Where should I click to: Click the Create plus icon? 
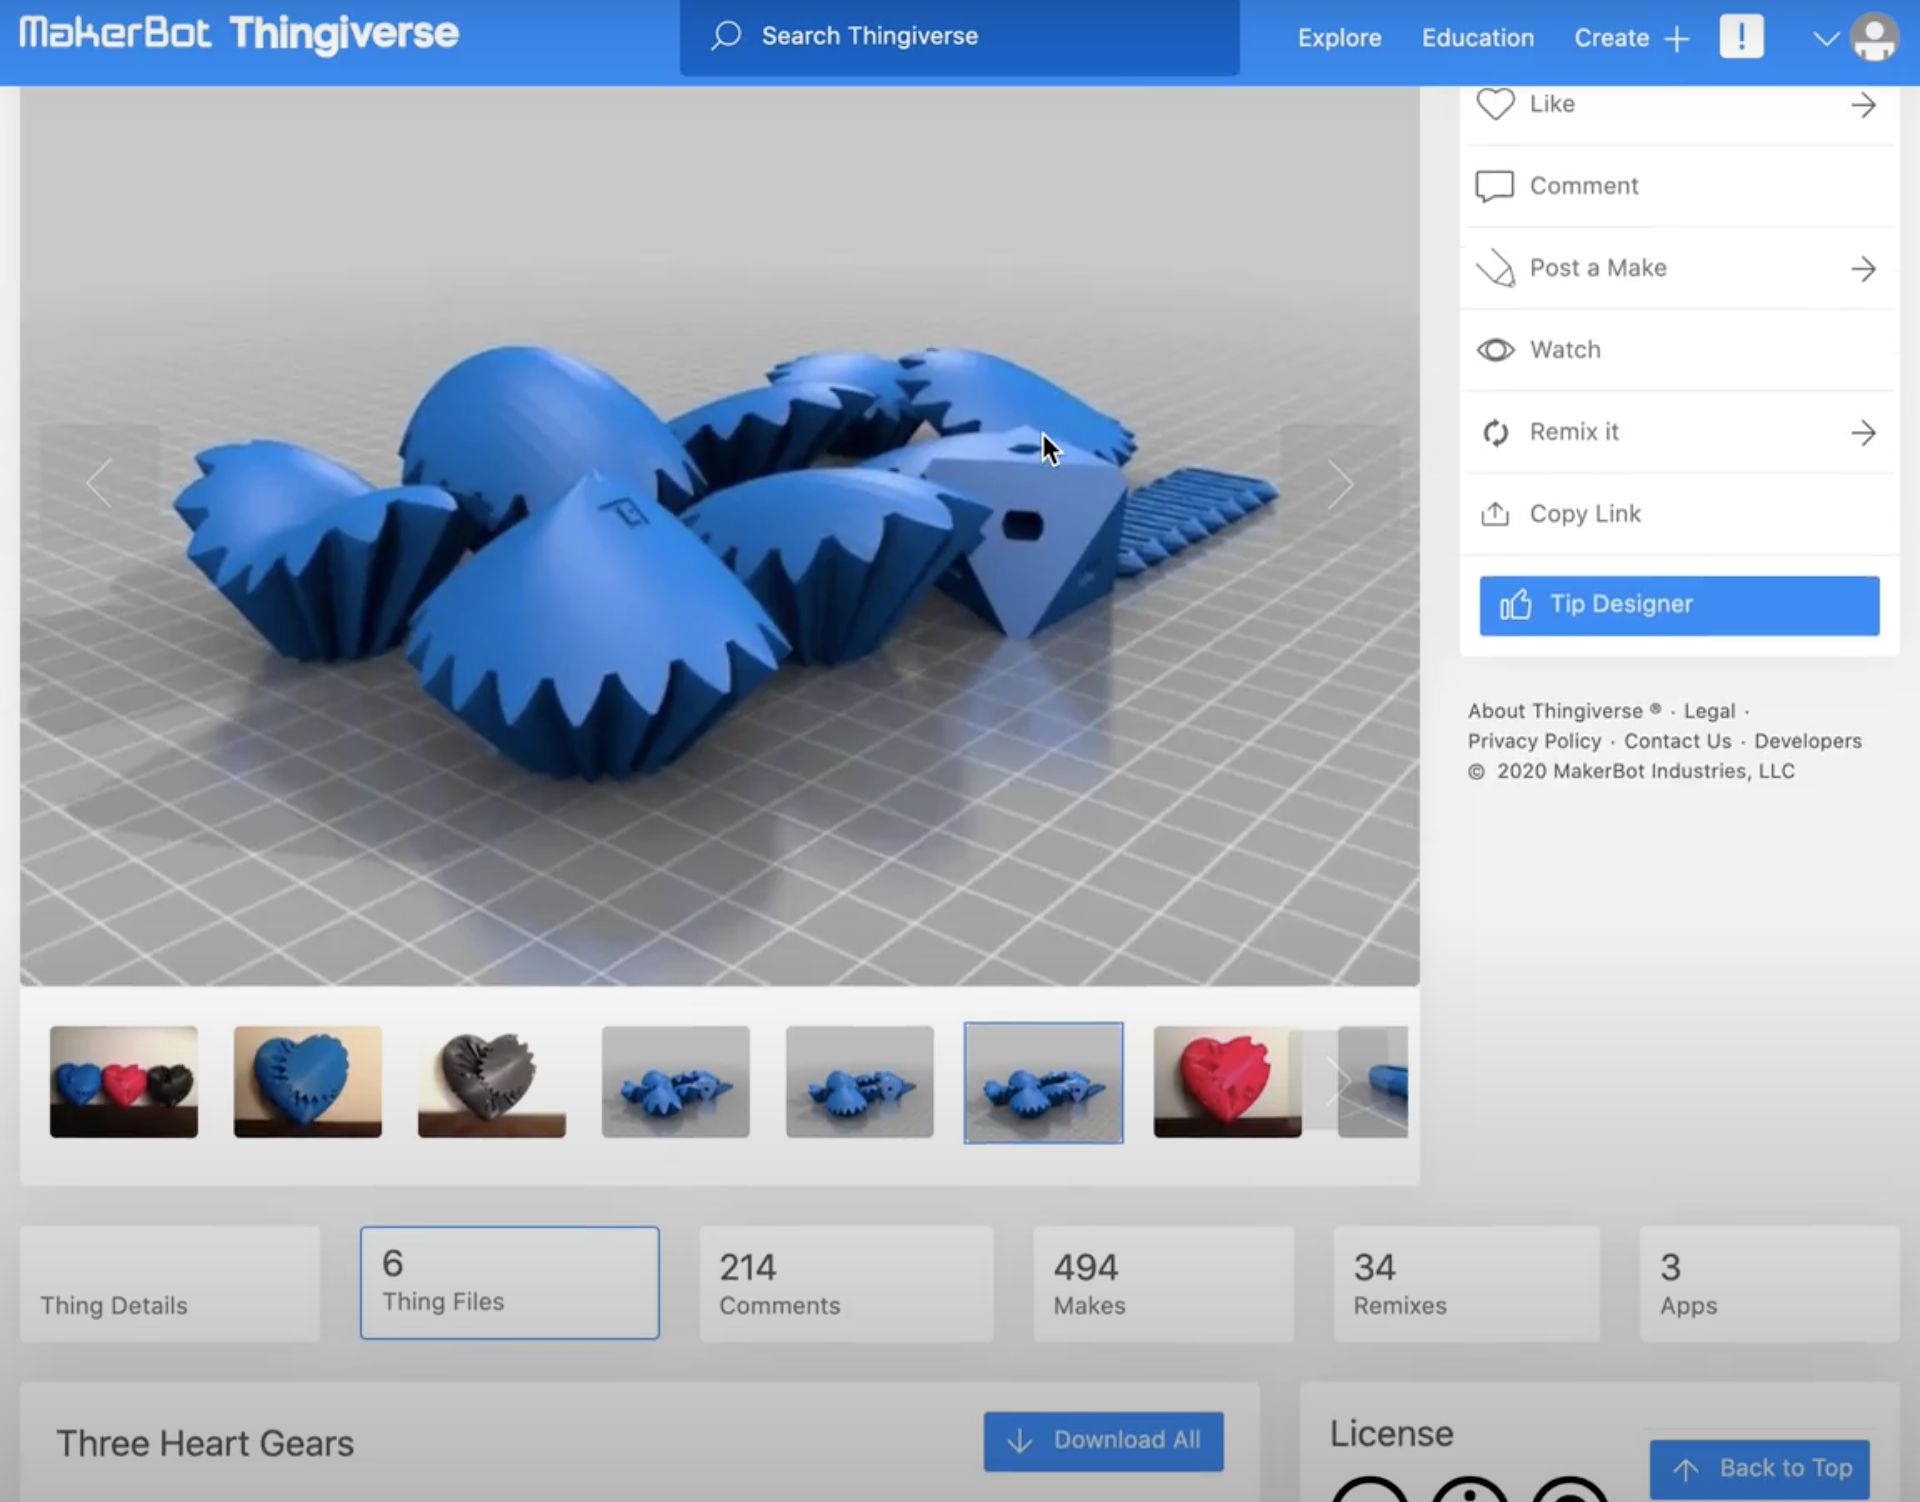click(1677, 39)
